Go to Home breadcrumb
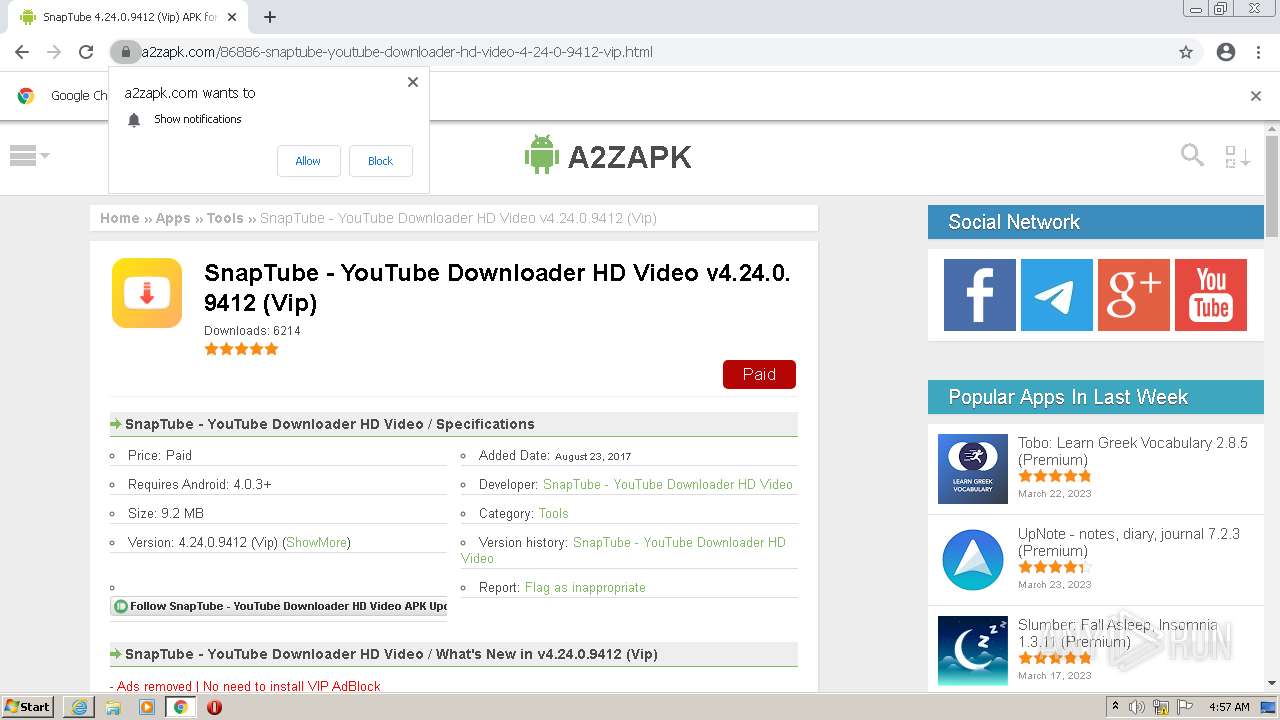The width and height of the screenshot is (1280, 720). [119, 218]
